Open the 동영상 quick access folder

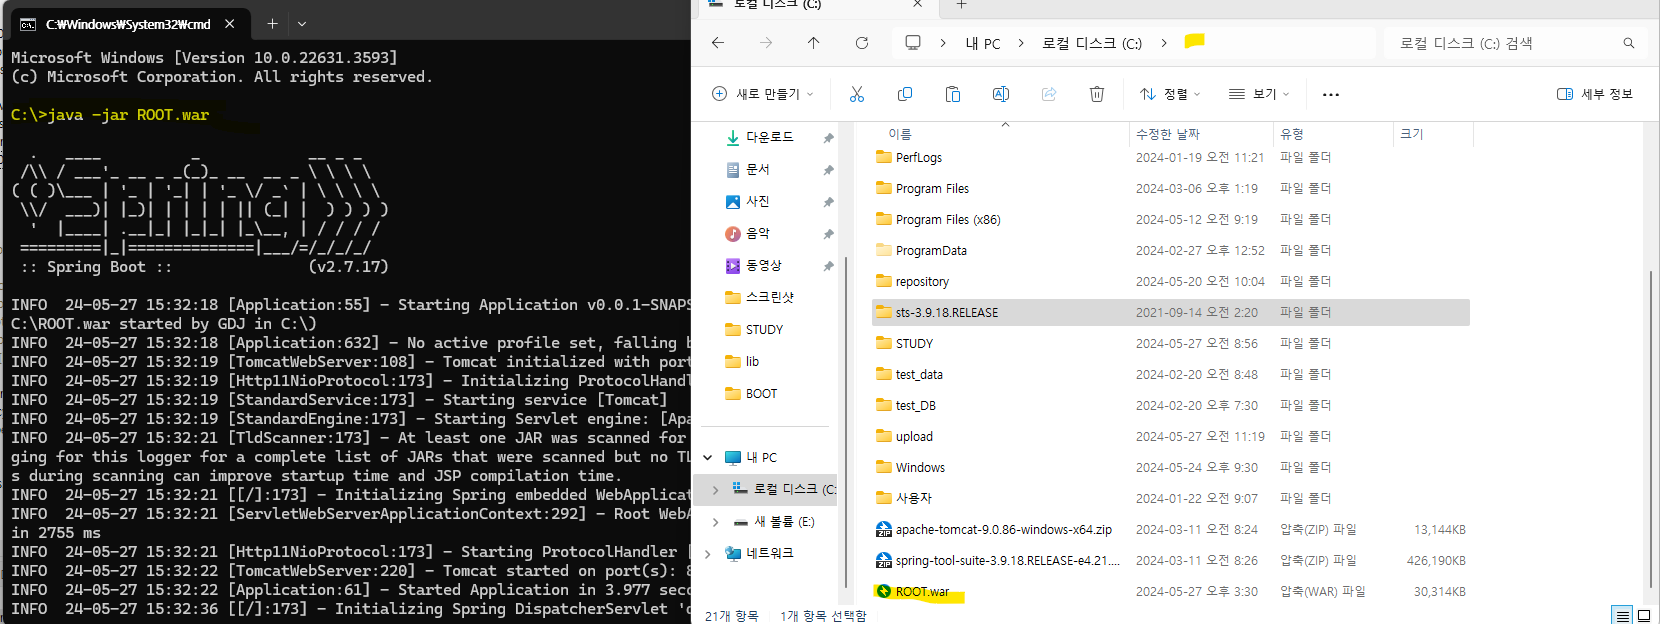coord(763,265)
